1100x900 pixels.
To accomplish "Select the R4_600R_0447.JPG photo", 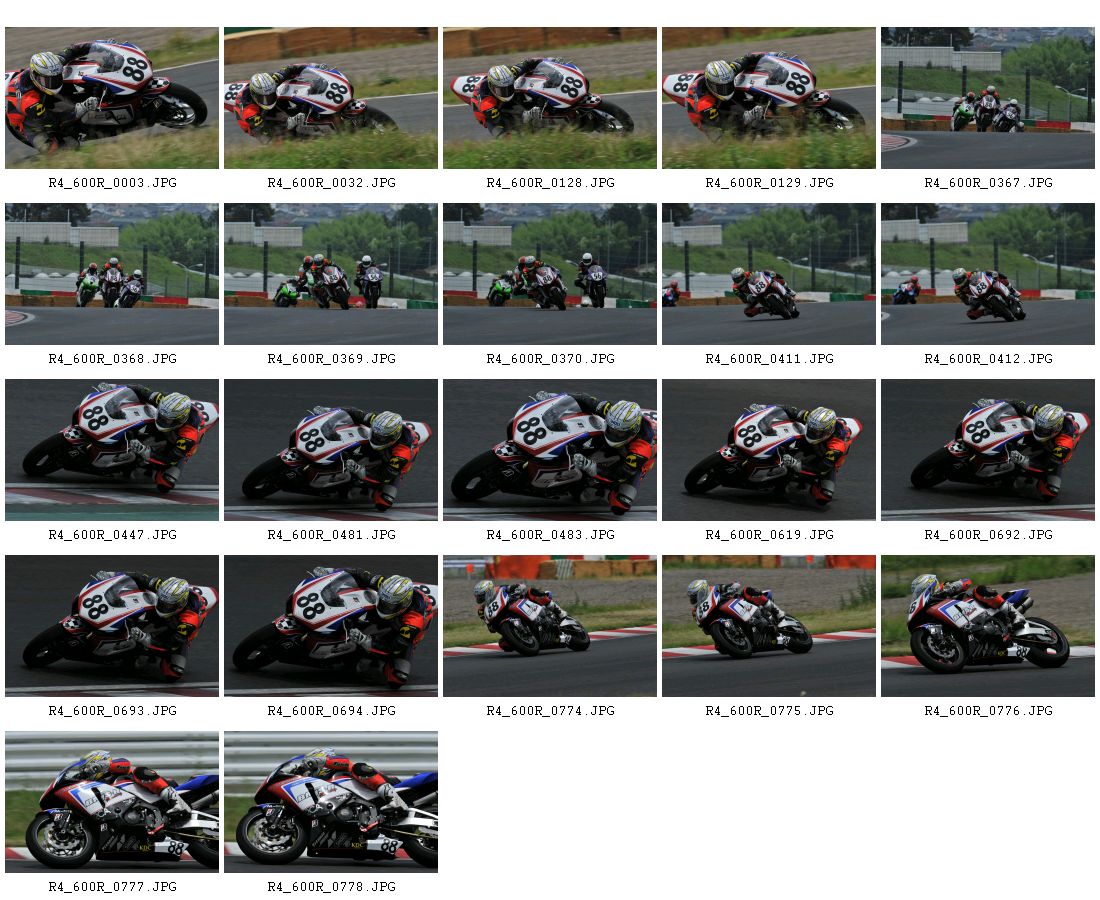I will (112, 450).
